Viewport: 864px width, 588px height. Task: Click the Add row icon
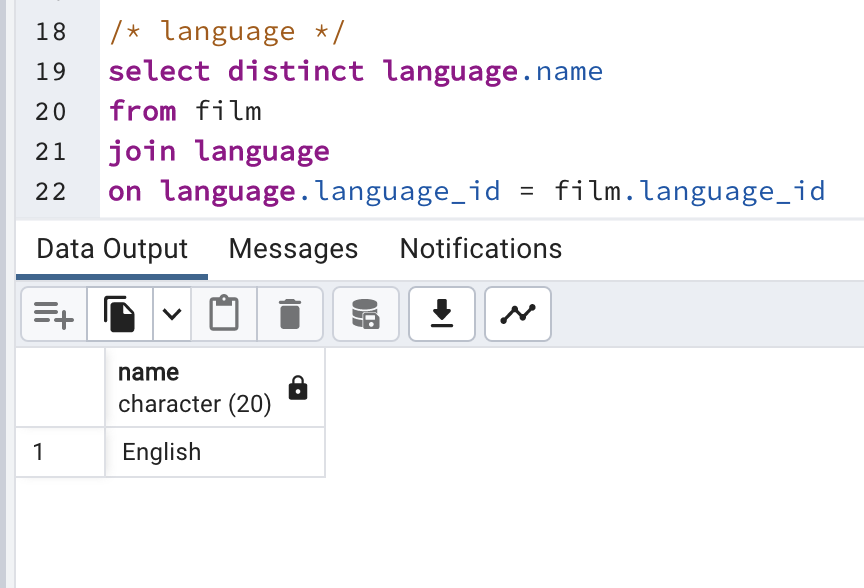click(x=54, y=315)
